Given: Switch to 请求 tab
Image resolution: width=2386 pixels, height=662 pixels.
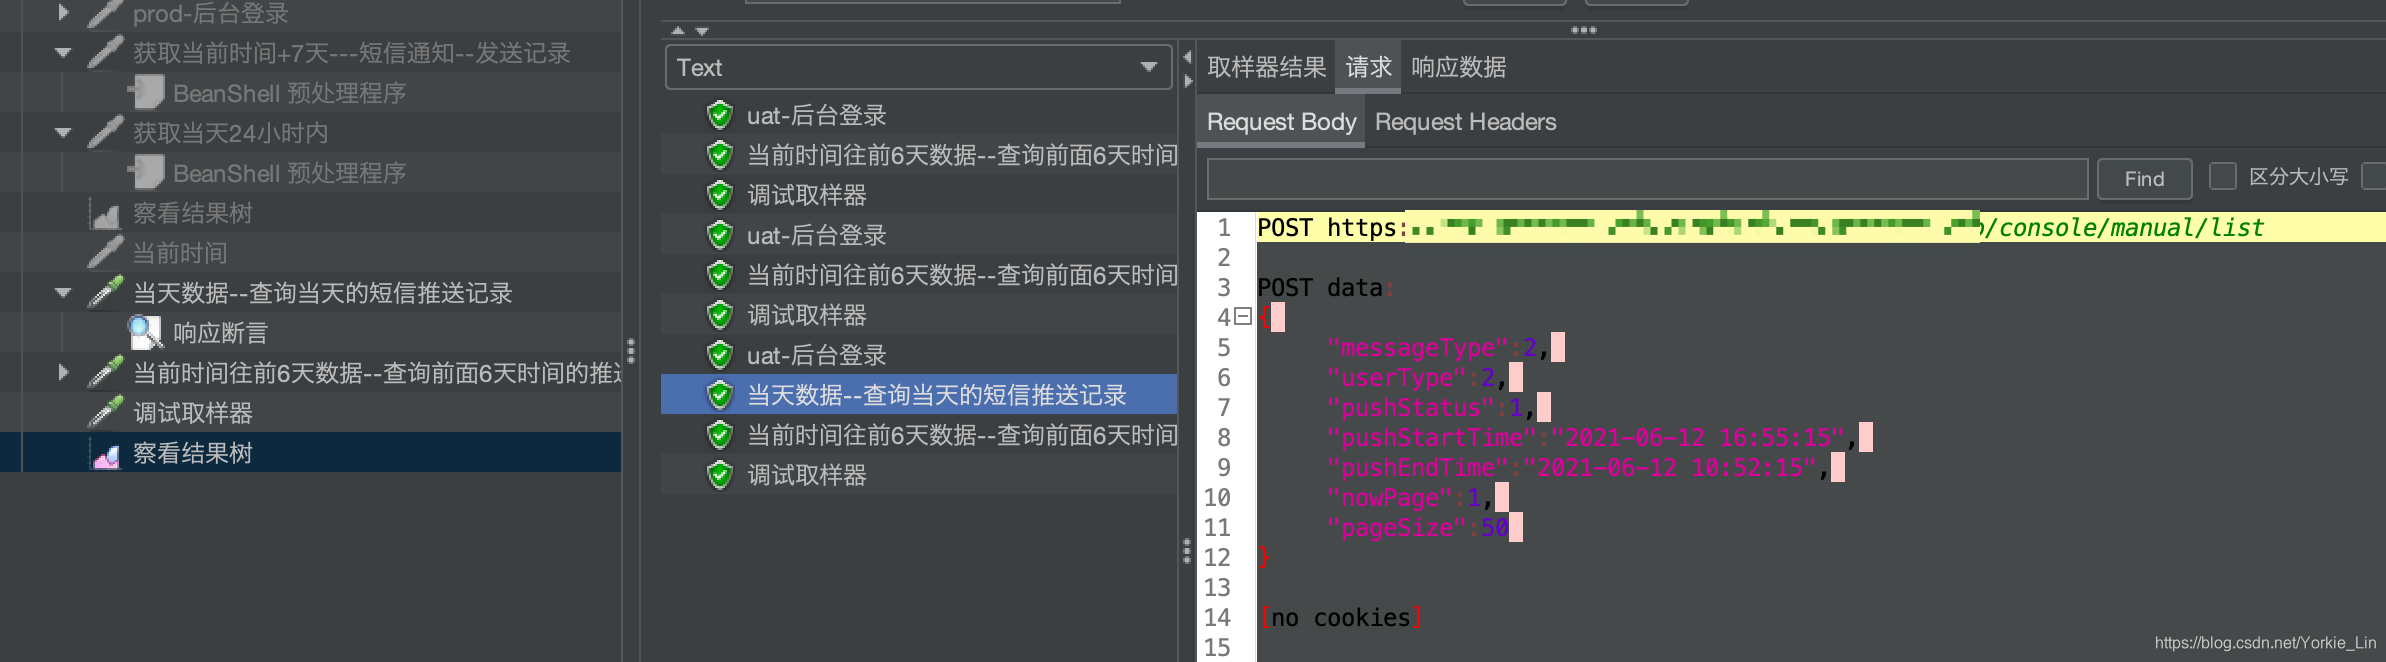Looking at the screenshot, I should point(1368,67).
